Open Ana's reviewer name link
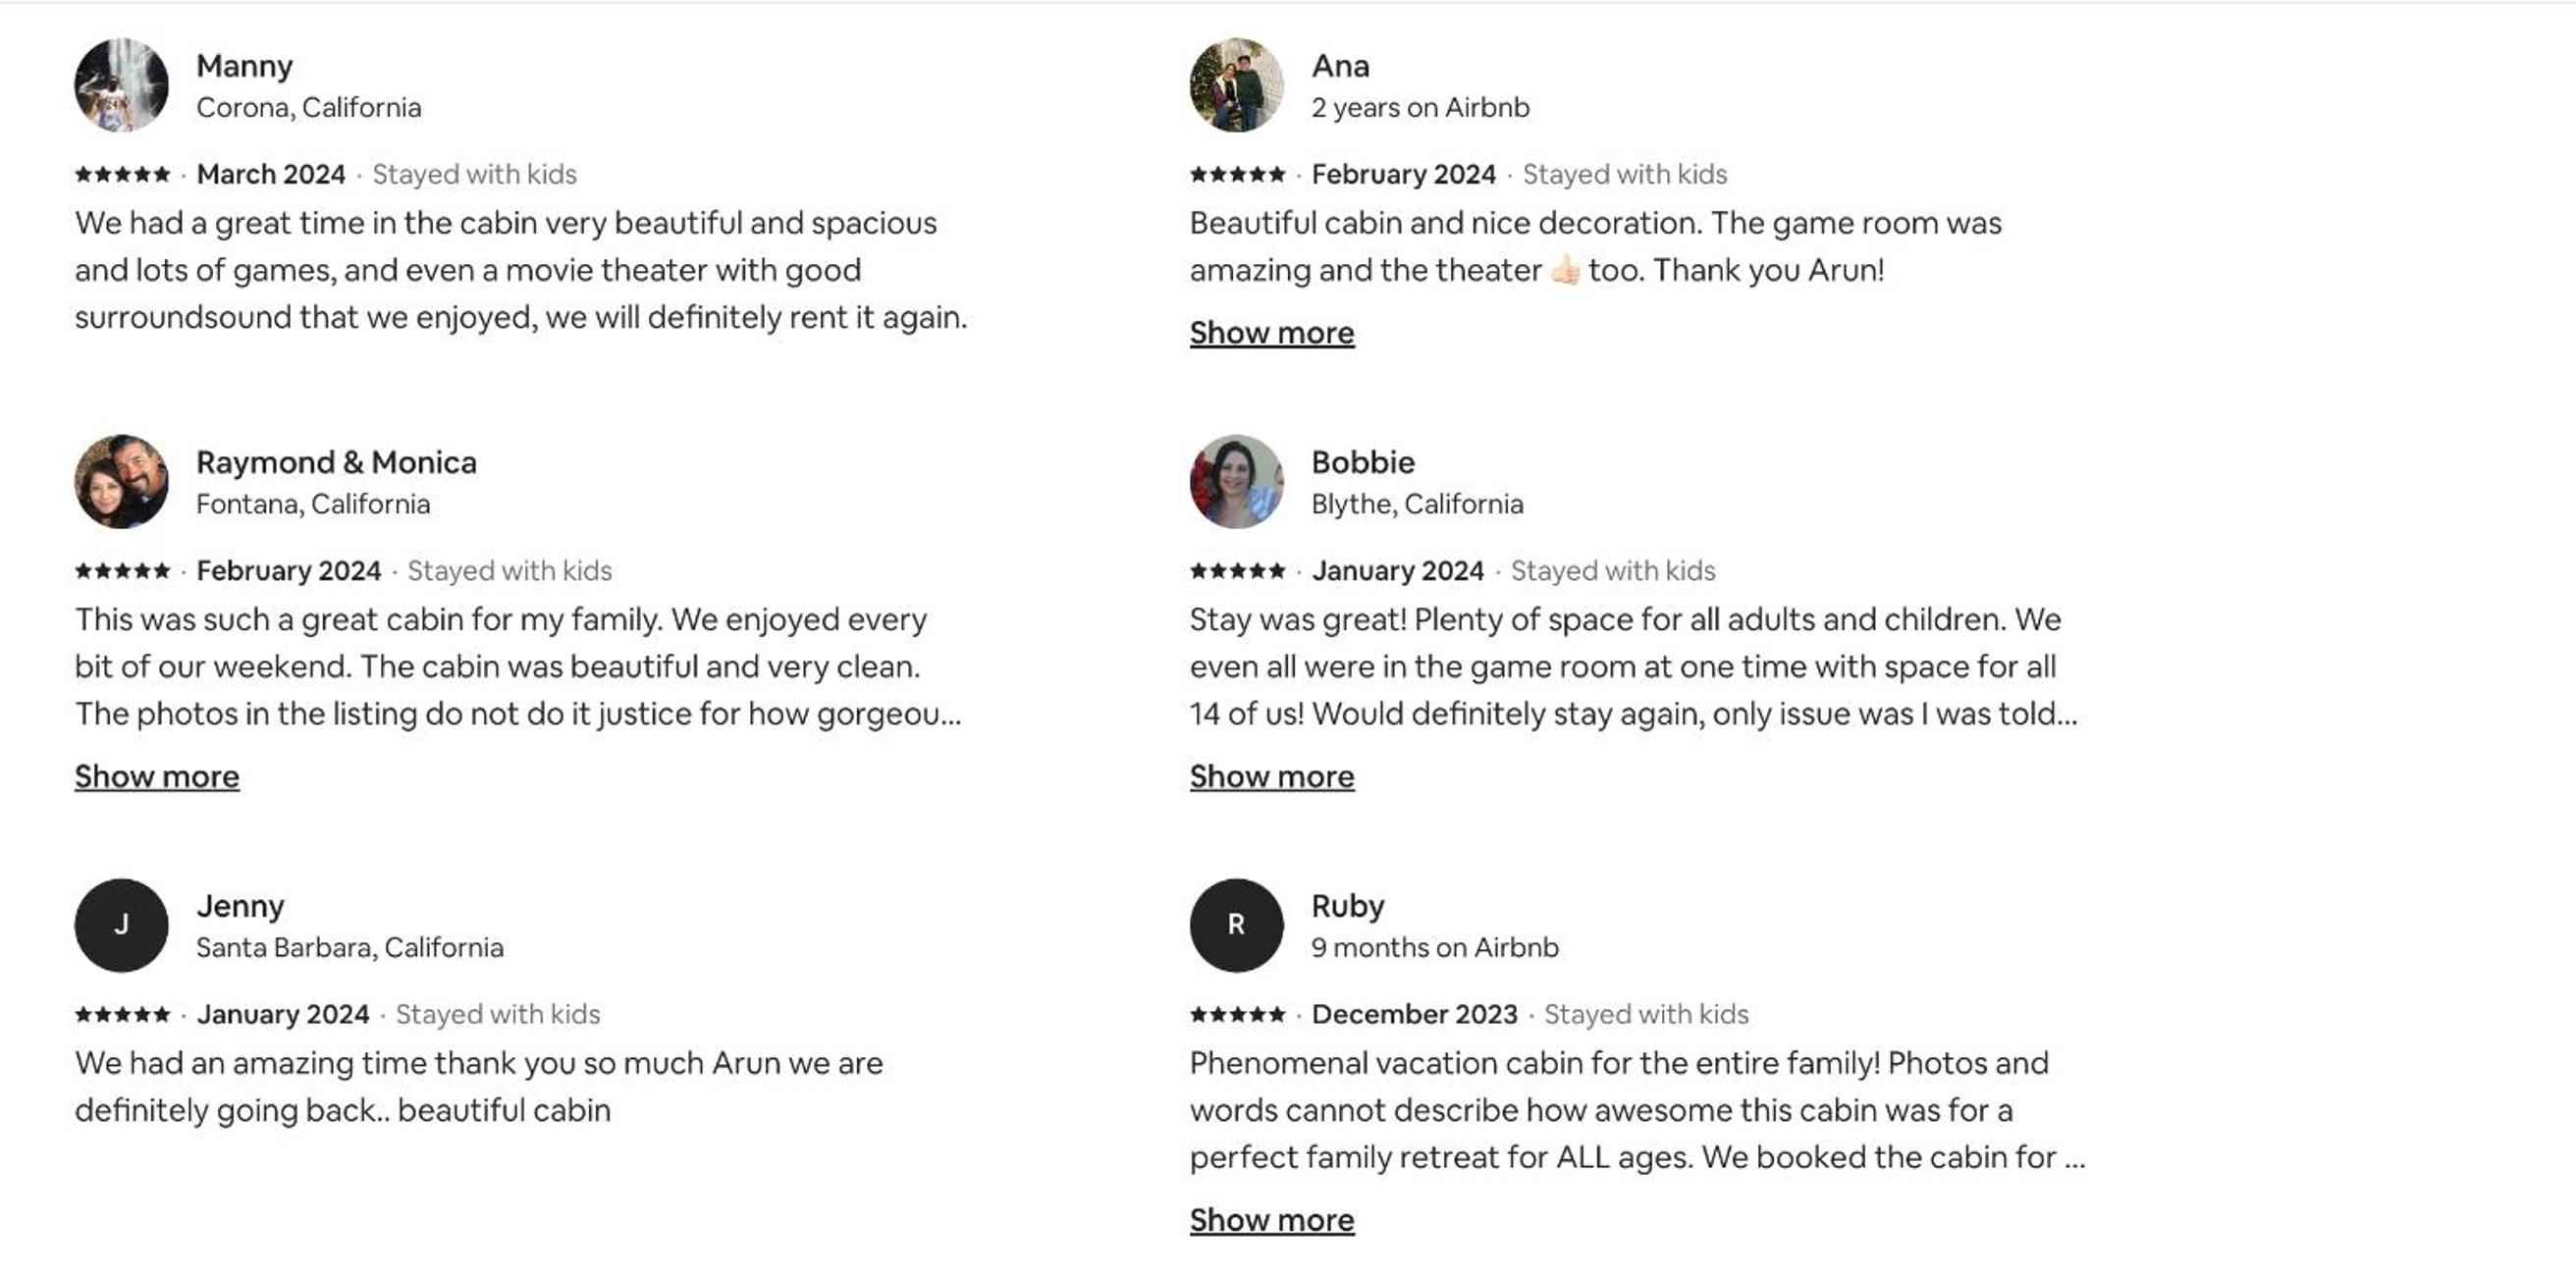 coord(1340,66)
